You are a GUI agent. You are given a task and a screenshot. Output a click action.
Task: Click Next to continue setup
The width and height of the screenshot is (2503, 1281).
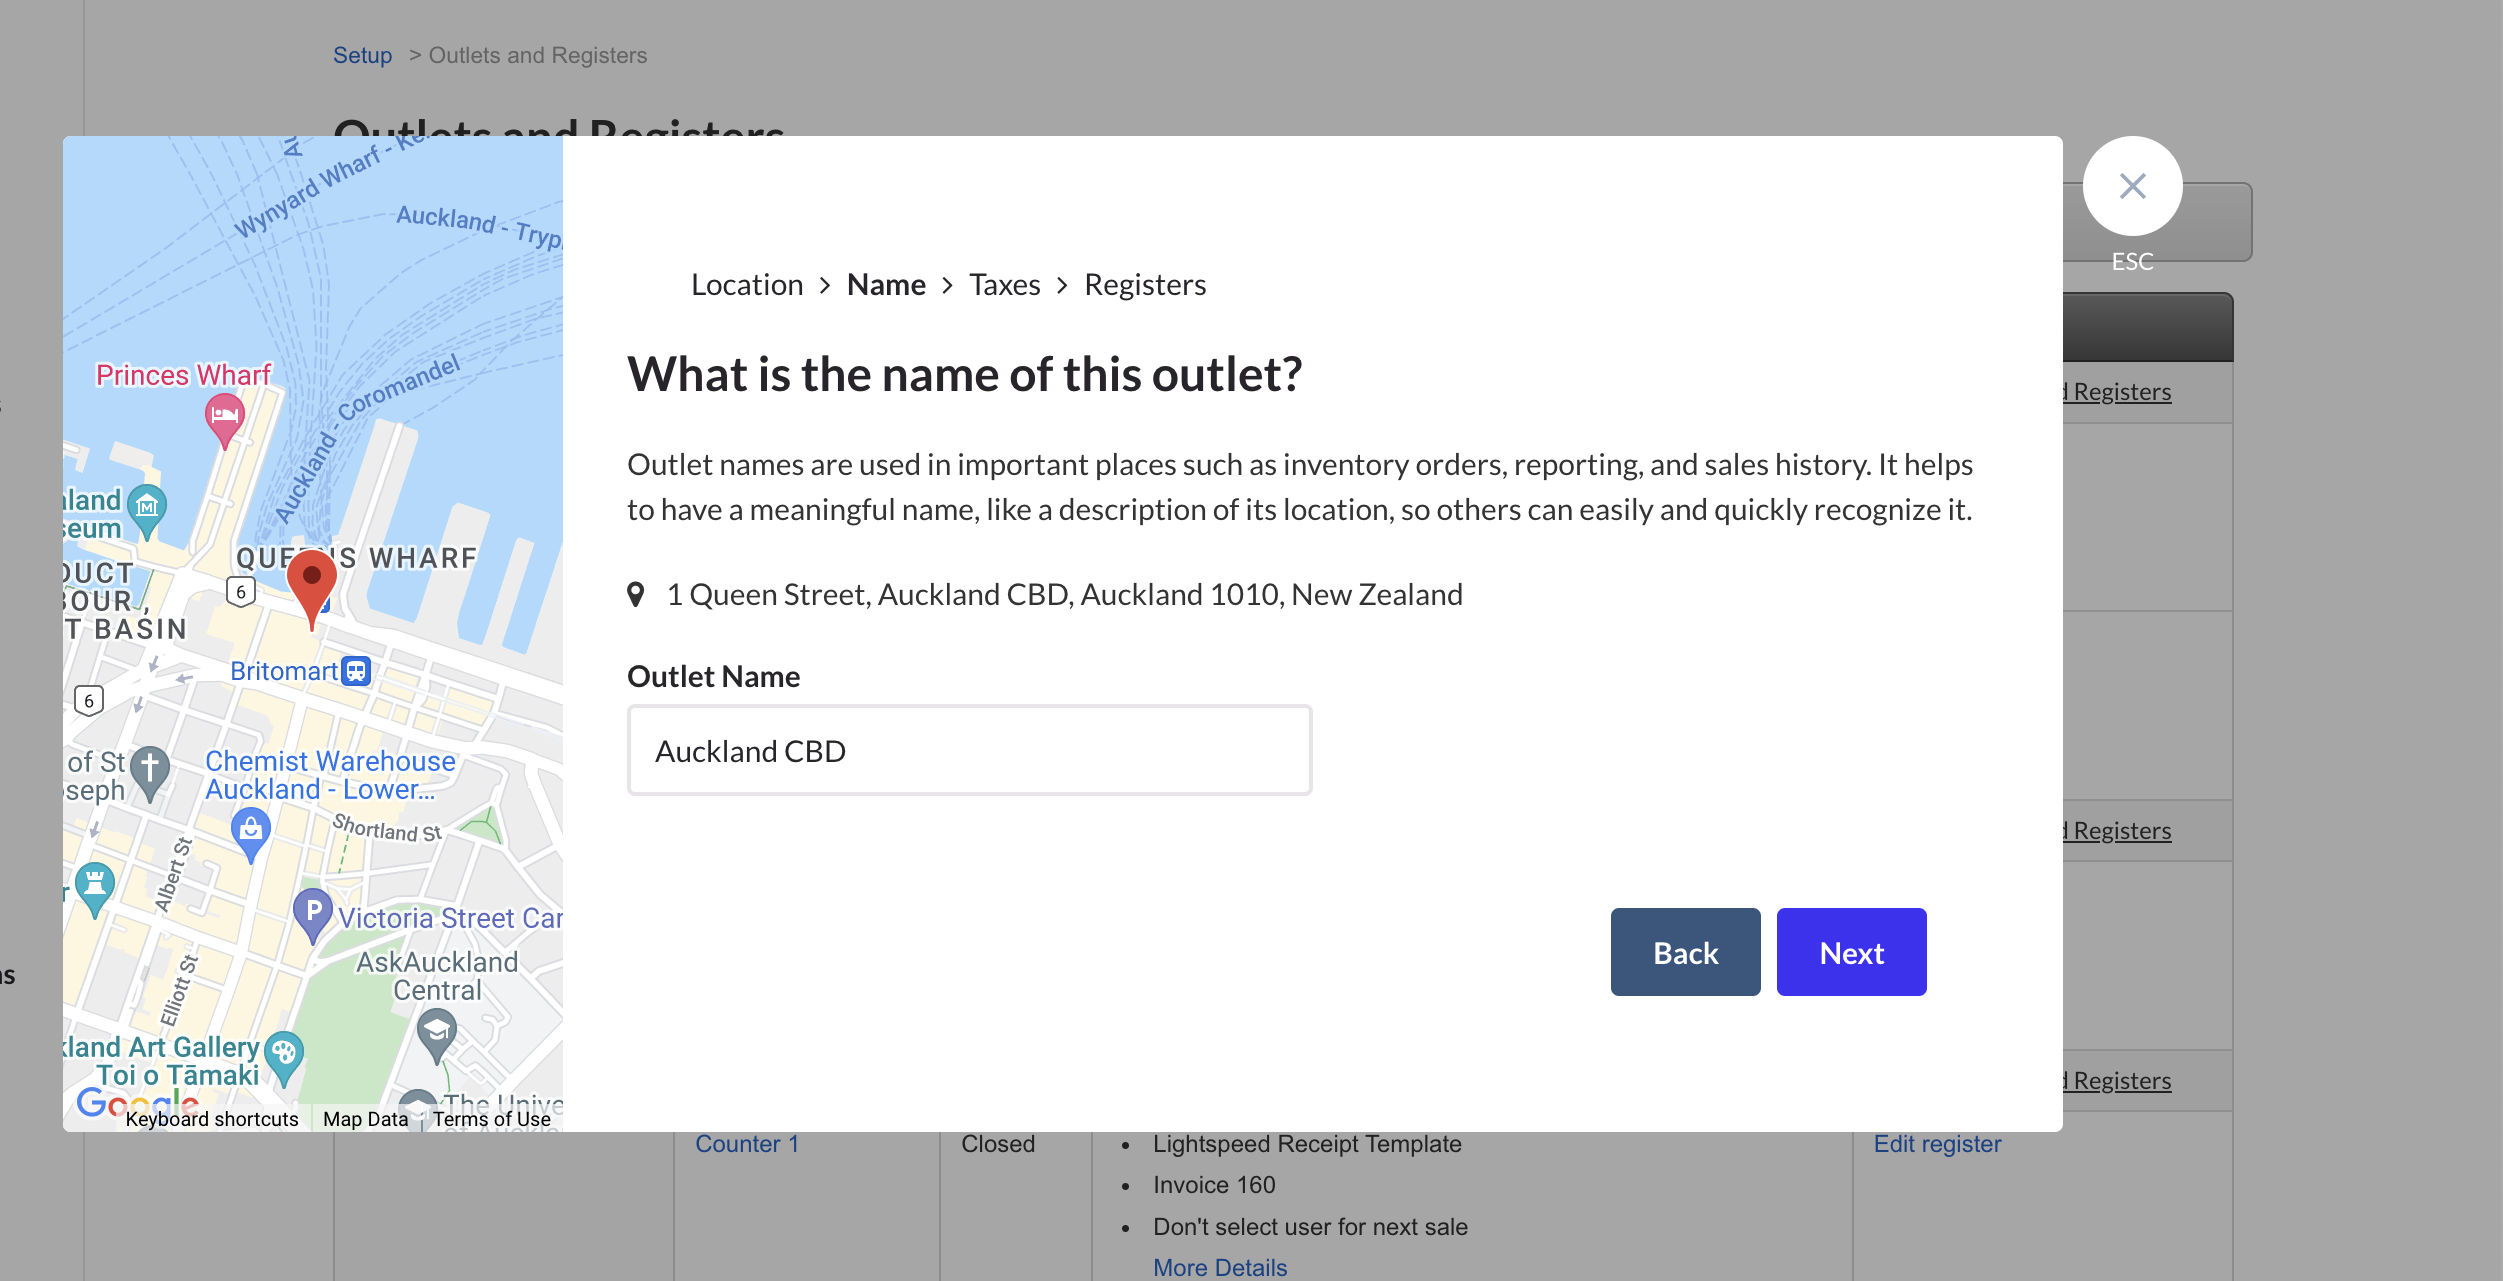(x=1851, y=951)
